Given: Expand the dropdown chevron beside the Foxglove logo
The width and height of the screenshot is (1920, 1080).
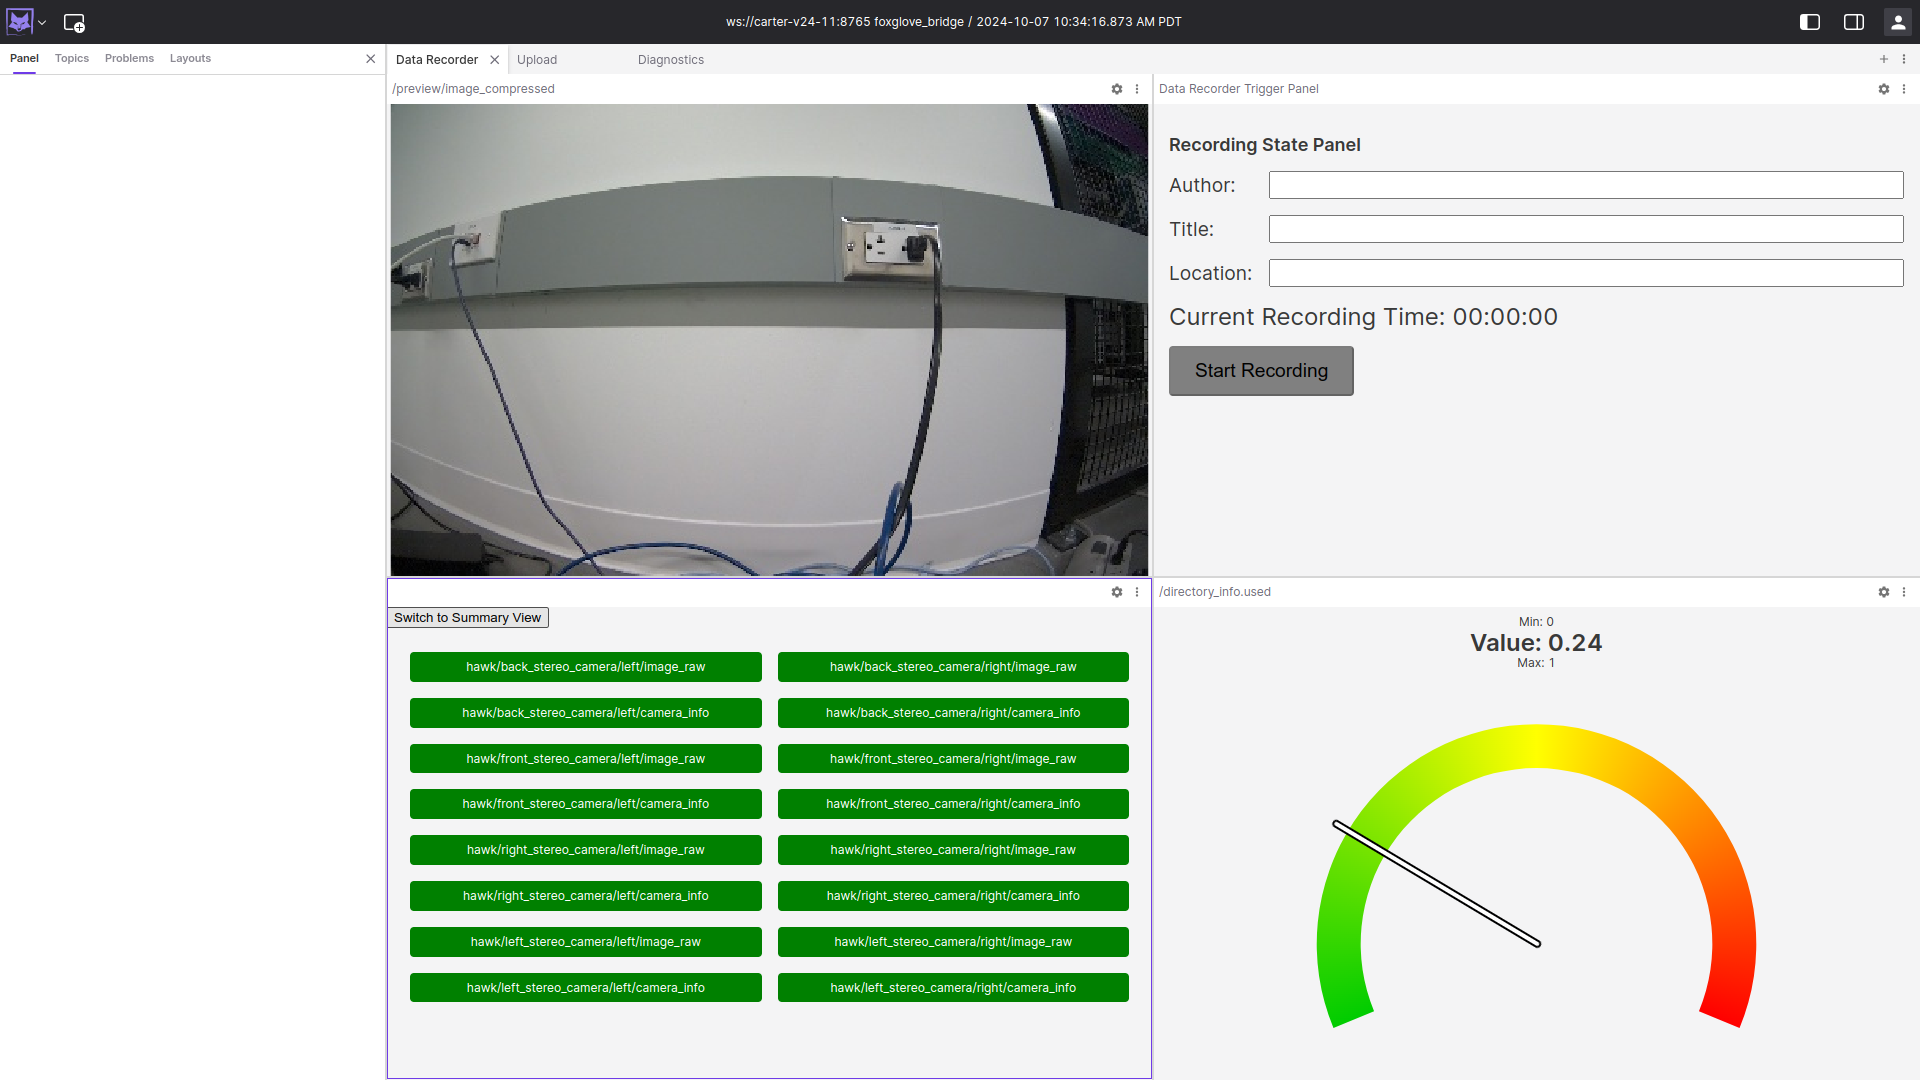Looking at the screenshot, I should (x=41, y=22).
